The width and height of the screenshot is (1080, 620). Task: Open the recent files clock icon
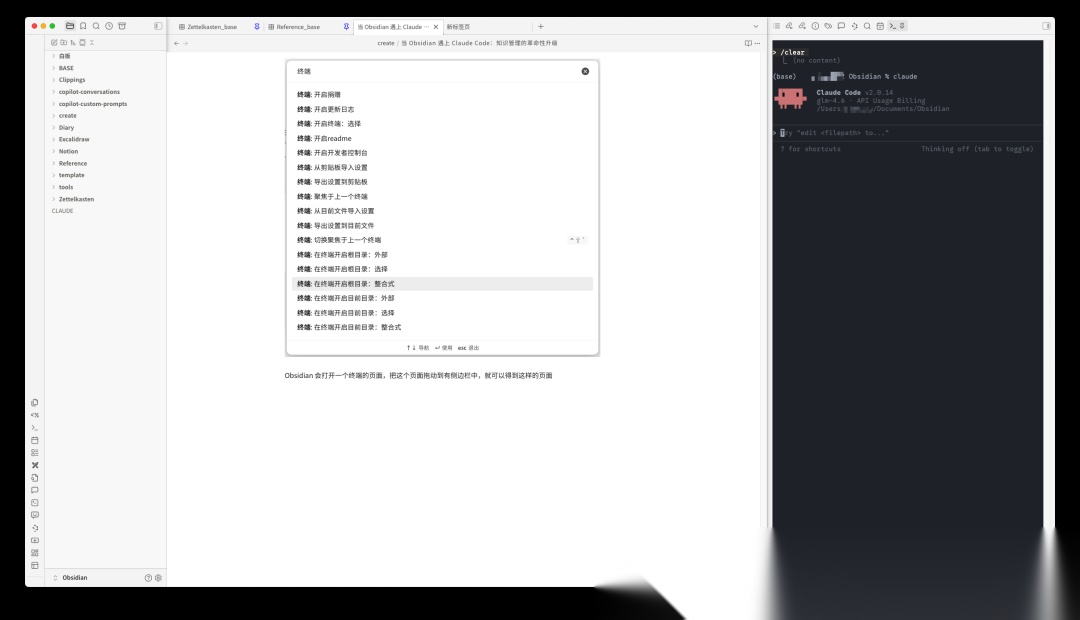tap(109, 26)
